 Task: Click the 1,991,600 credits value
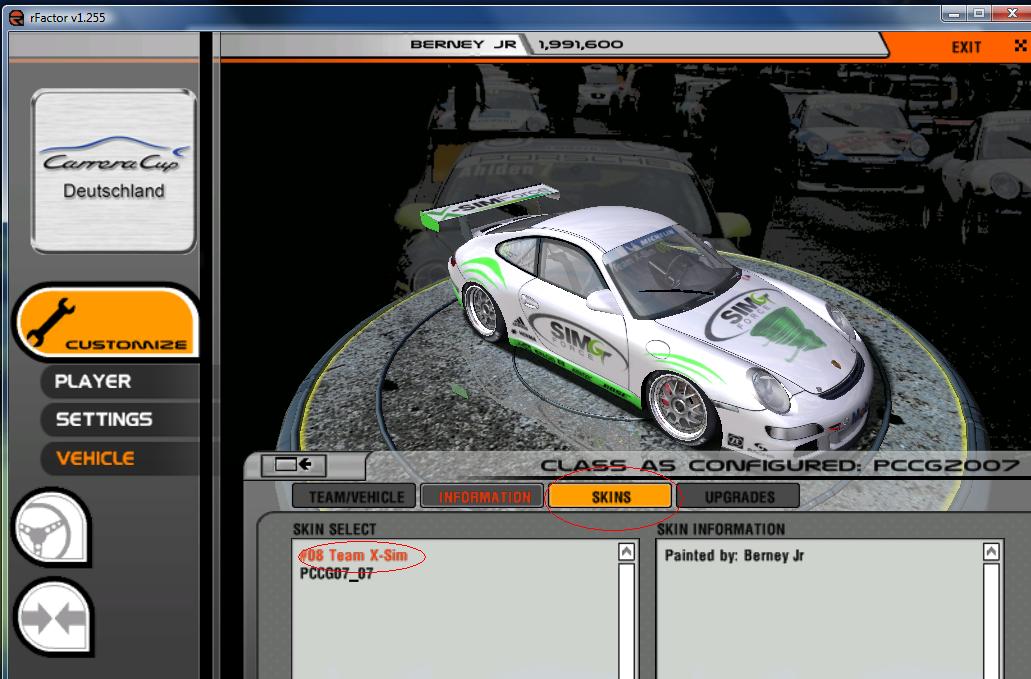point(580,44)
